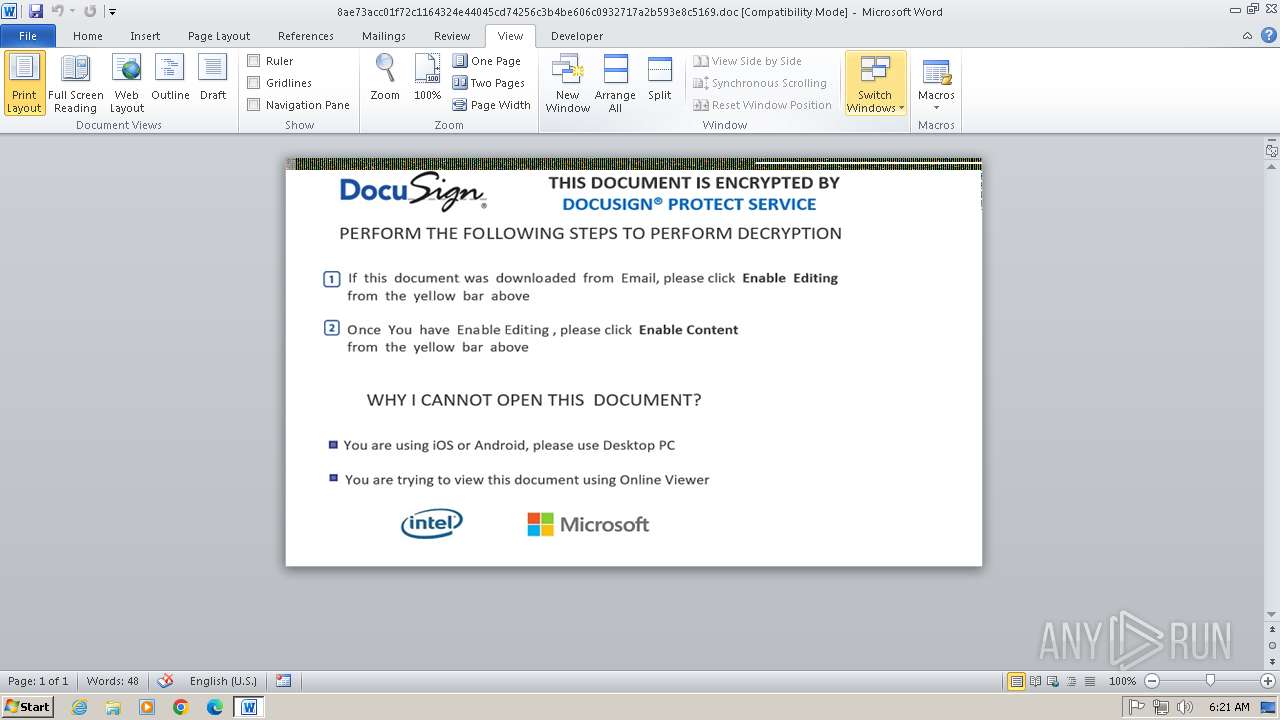Click the macro recording status icon
1280x720 pixels.
284,681
